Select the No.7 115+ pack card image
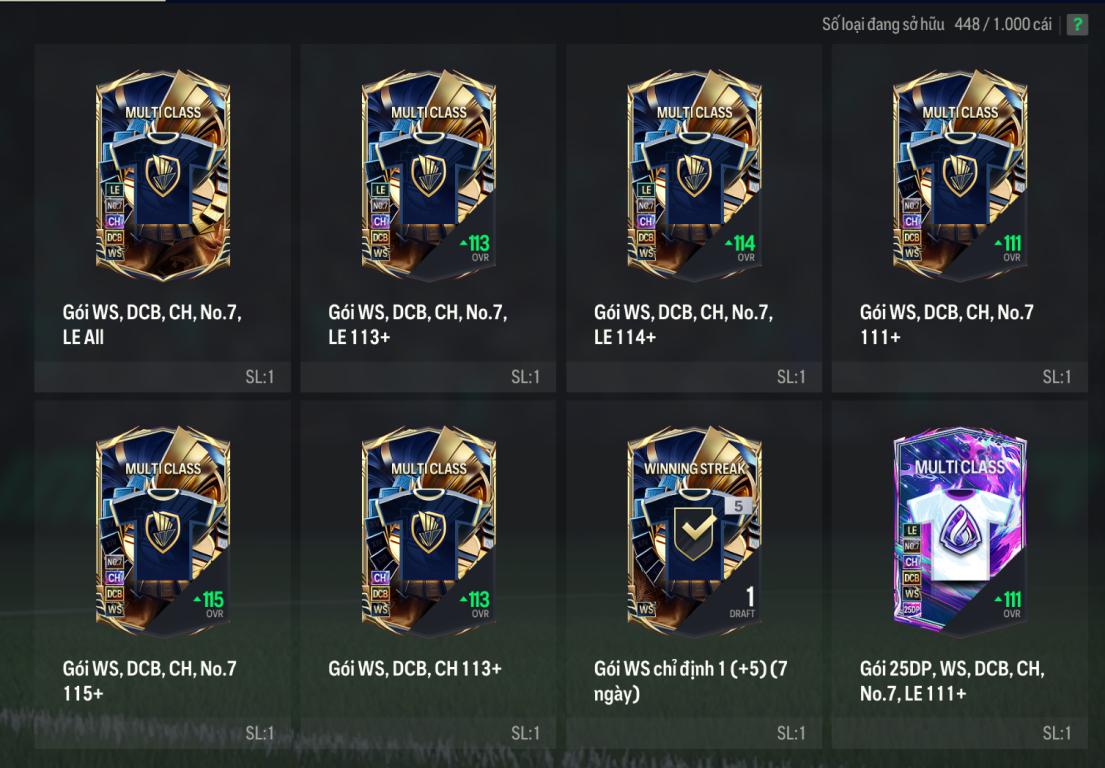 click(163, 531)
